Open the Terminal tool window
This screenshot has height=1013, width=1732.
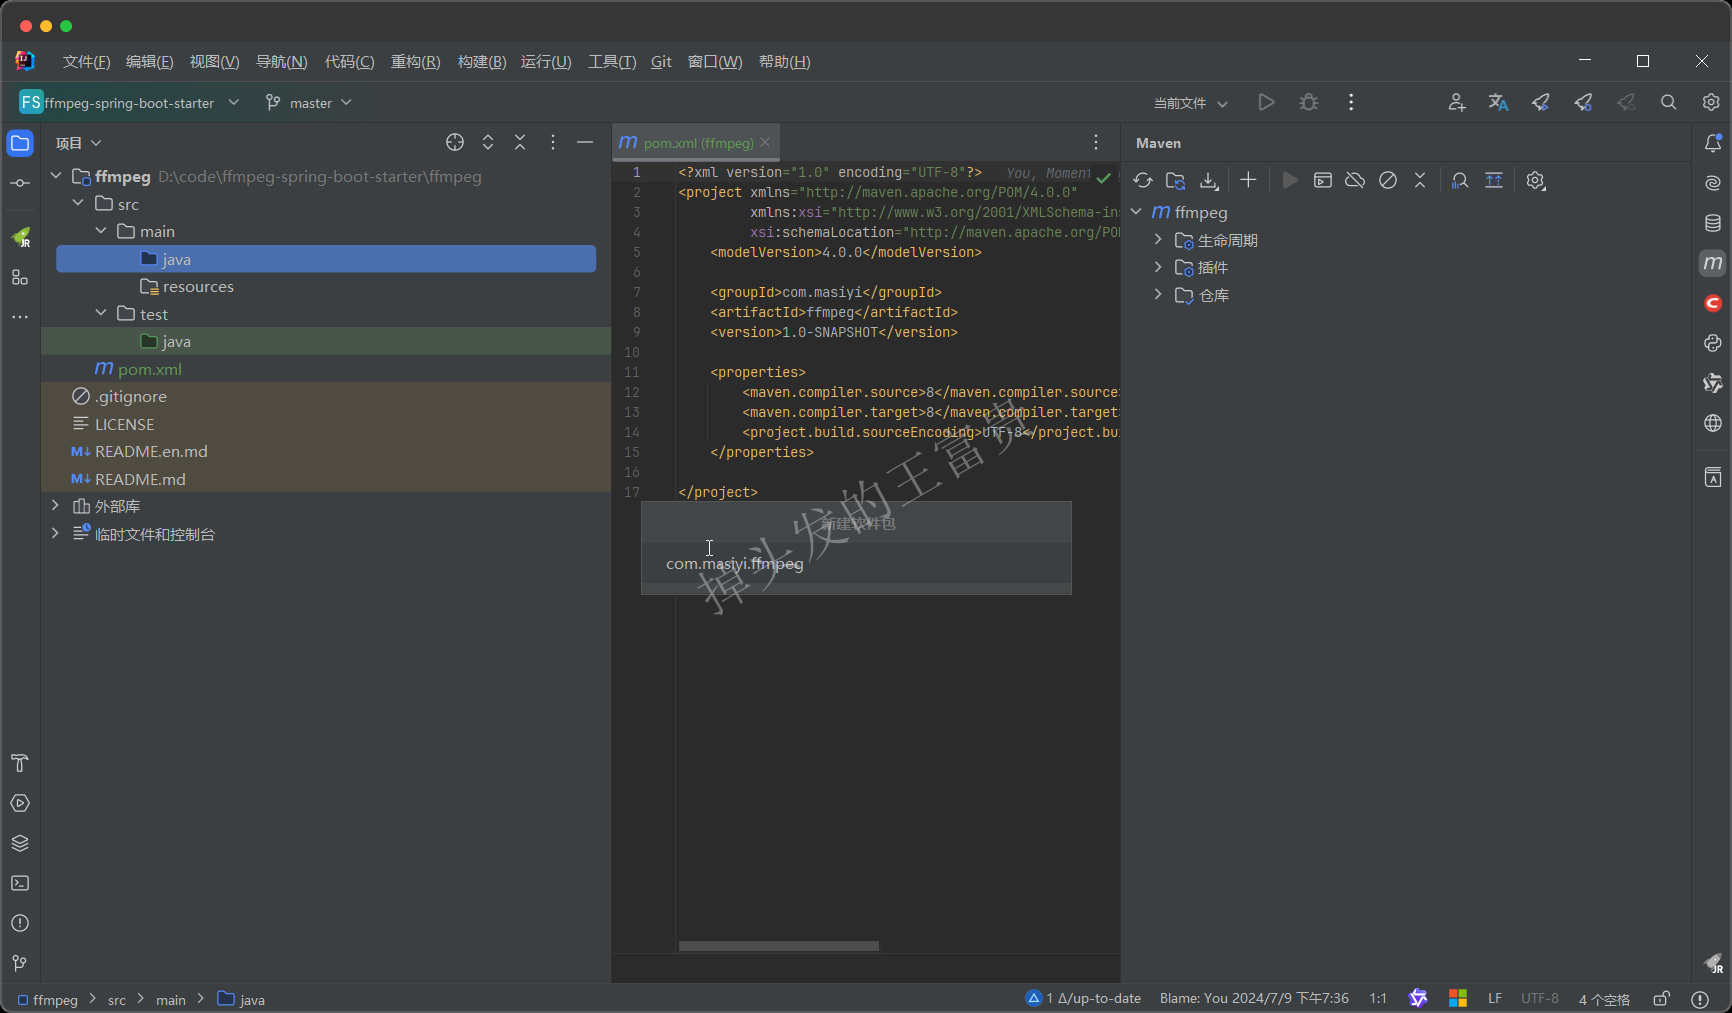(20, 883)
